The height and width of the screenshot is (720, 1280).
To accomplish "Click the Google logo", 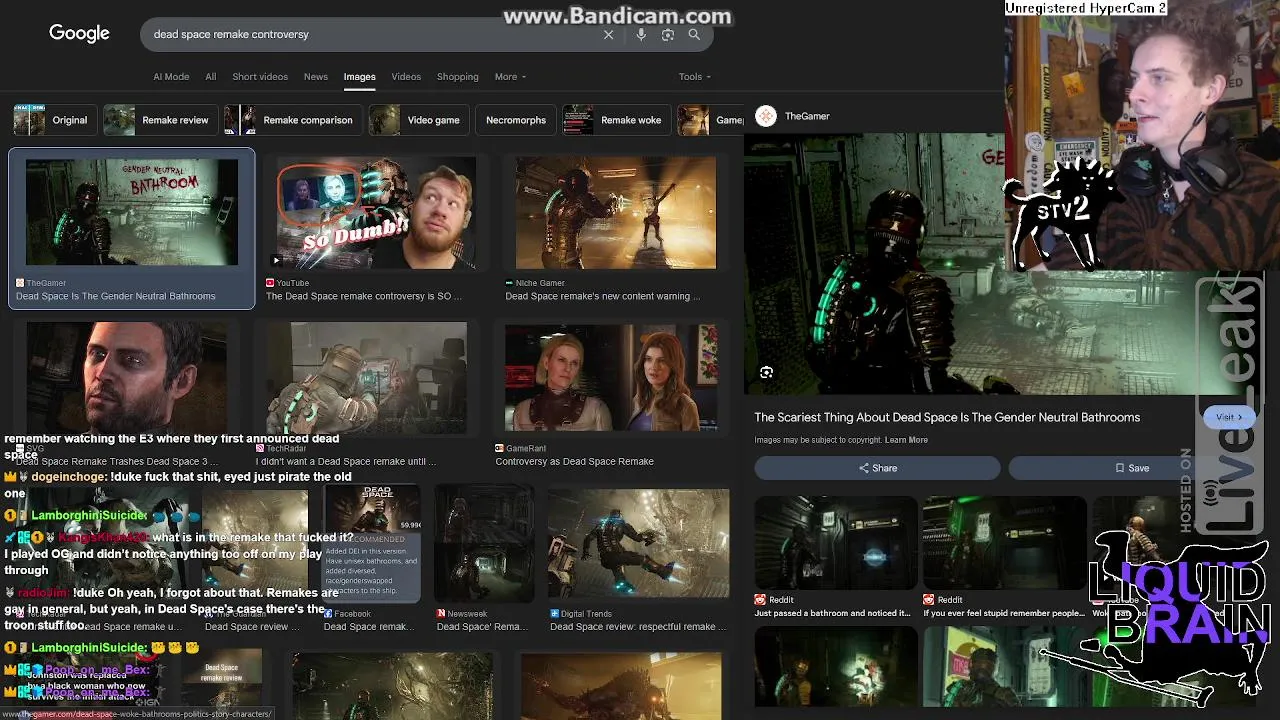I will tap(79, 34).
